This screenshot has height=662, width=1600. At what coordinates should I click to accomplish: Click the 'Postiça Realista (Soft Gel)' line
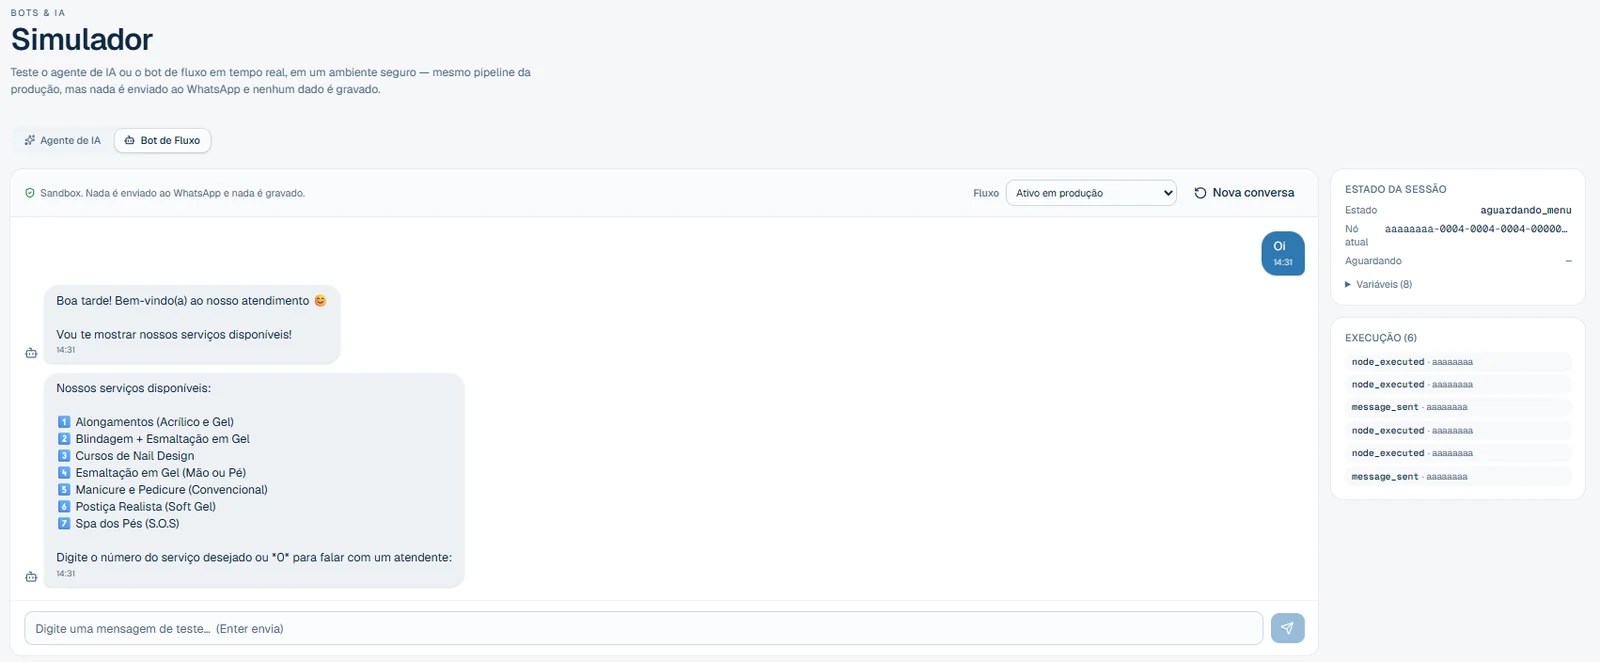pos(136,507)
